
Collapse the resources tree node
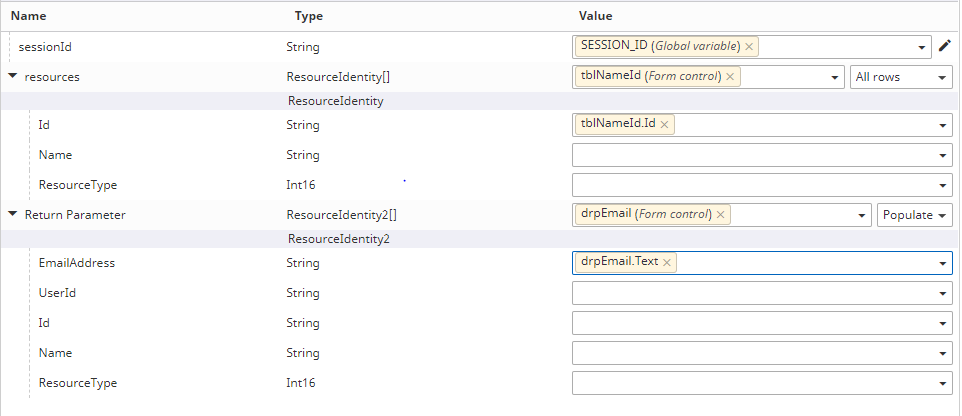tap(12, 77)
